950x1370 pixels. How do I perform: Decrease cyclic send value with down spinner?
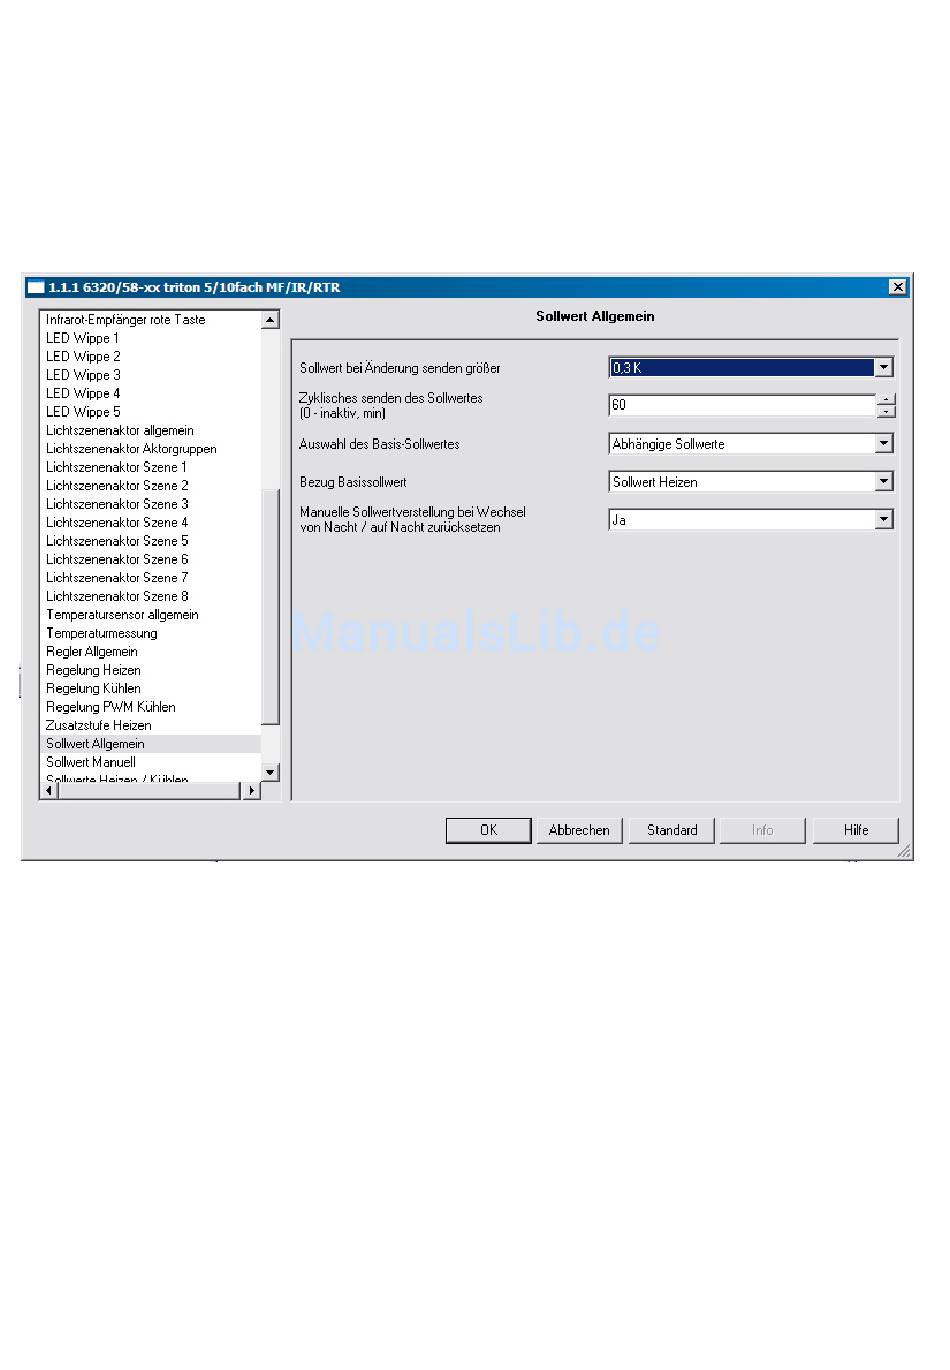[886, 411]
